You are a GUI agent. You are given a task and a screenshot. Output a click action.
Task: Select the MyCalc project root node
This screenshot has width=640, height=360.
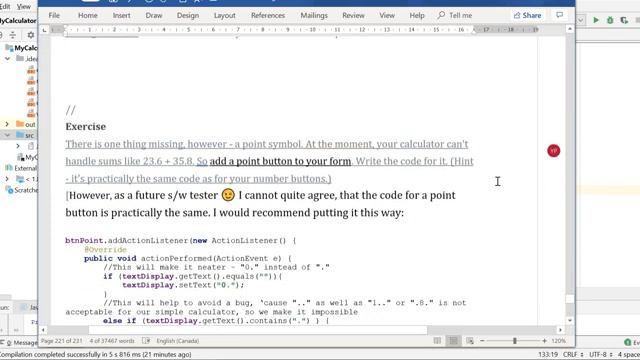[x=22, y=48]
